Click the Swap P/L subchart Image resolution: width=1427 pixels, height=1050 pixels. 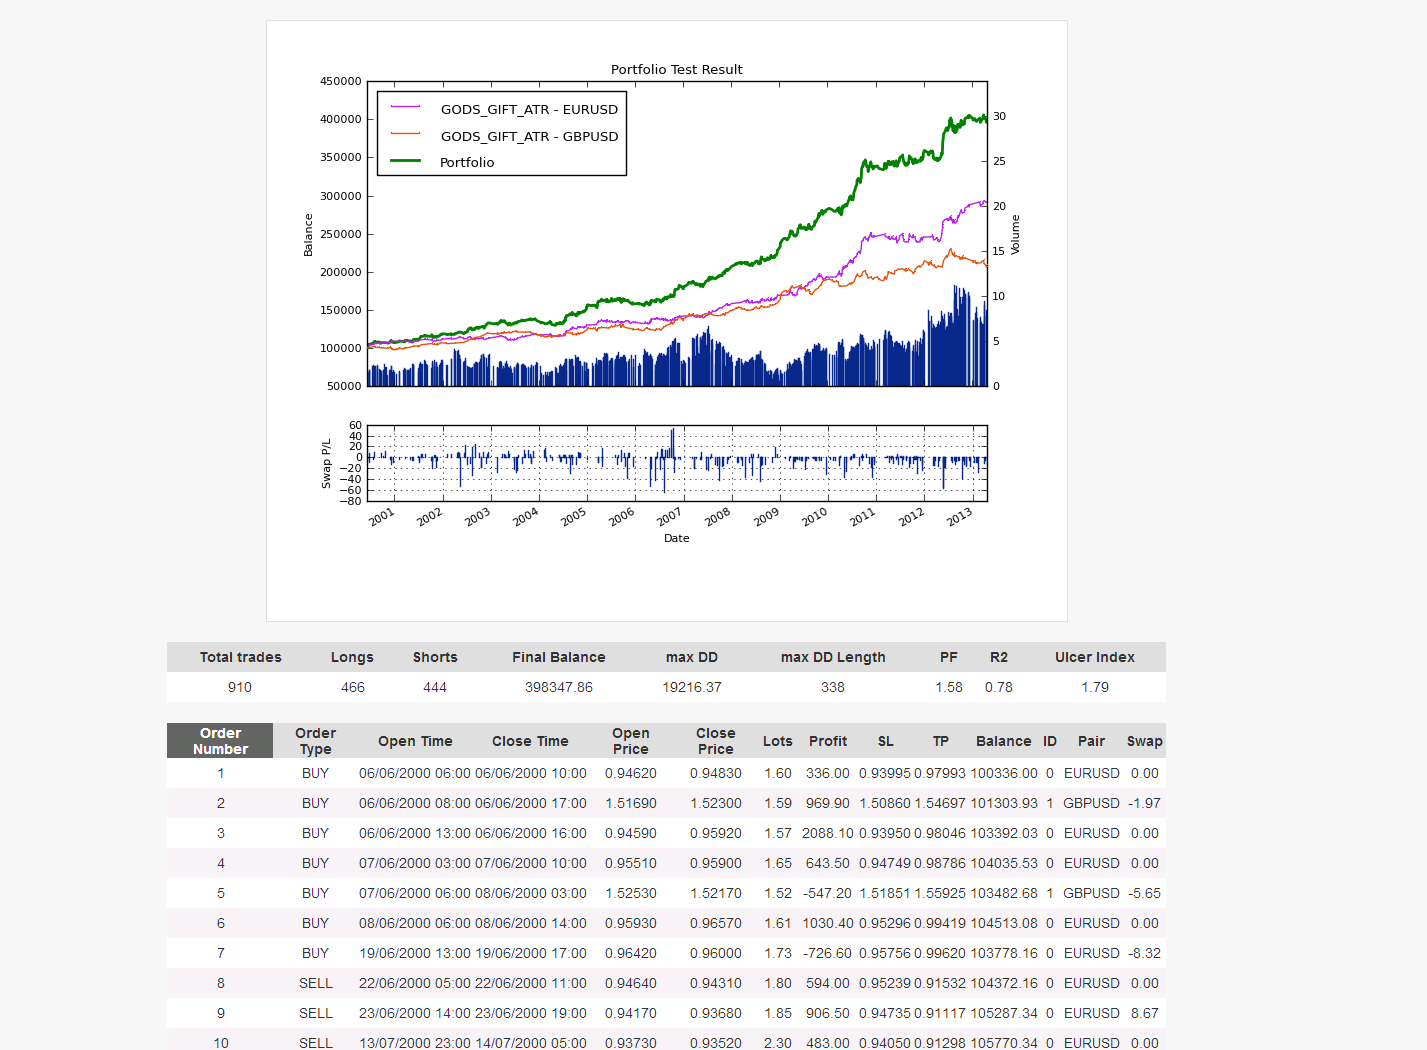pos(677,463)
